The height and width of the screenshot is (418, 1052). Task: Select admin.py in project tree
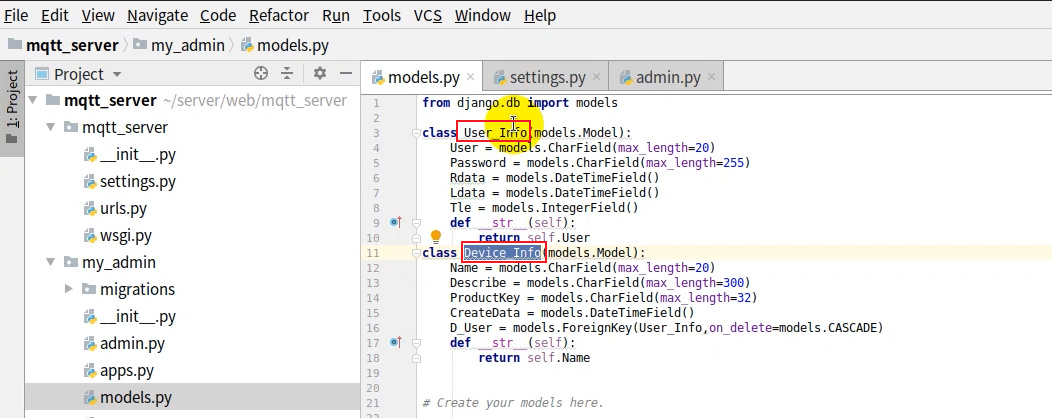[x=124, y=344]
